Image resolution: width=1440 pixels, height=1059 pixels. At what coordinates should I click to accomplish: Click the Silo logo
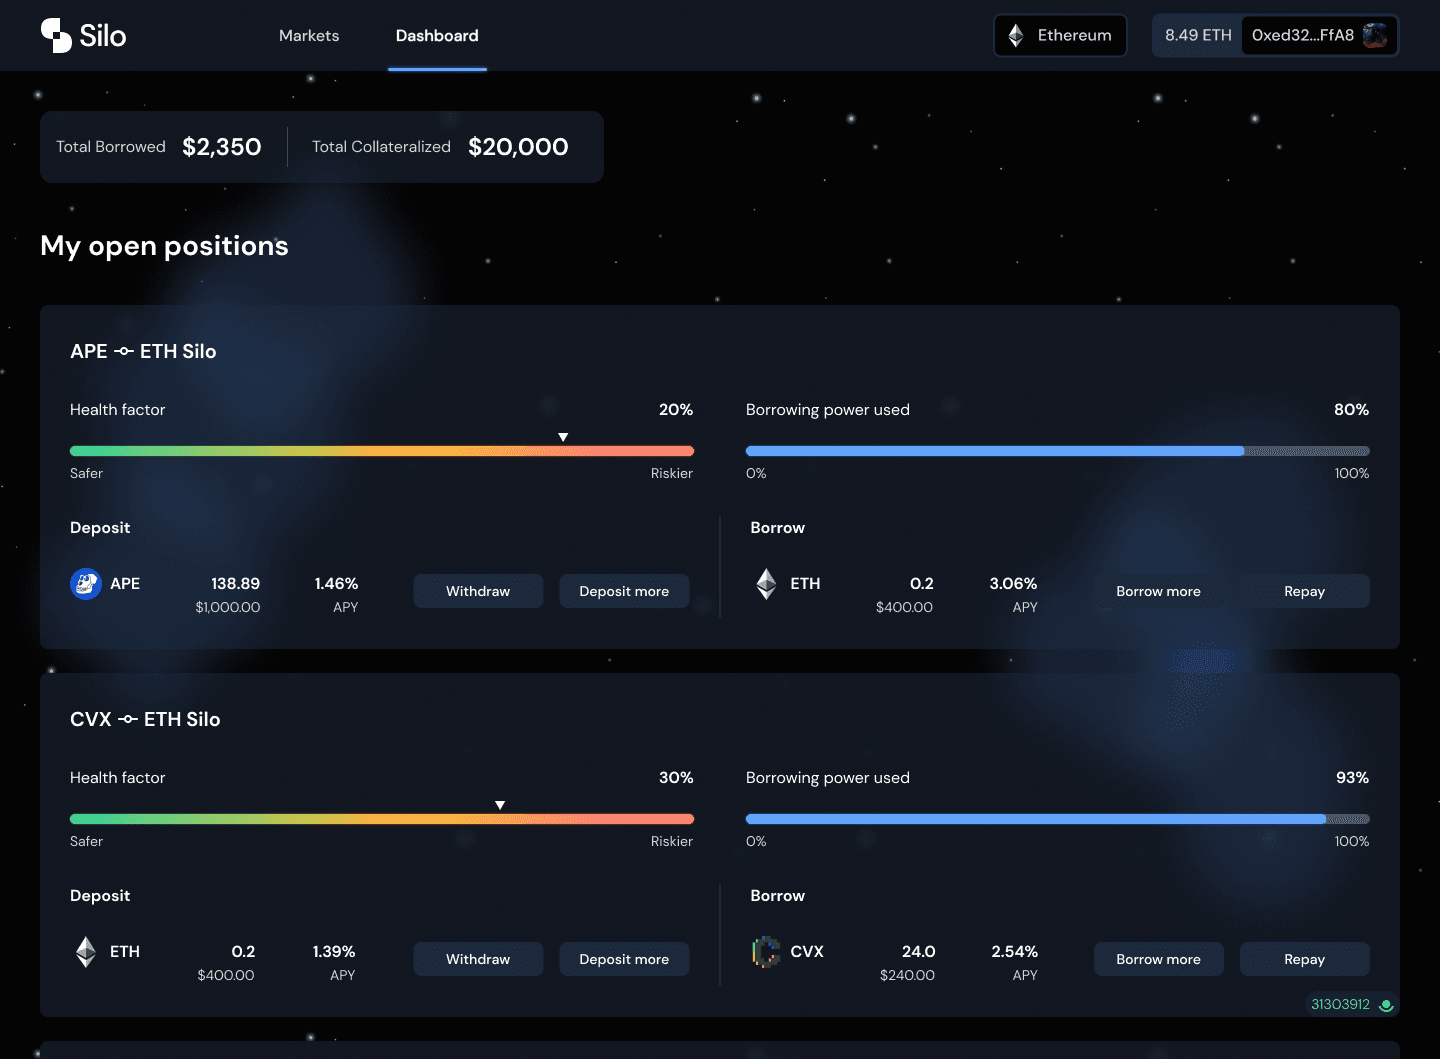coord(84,35)
